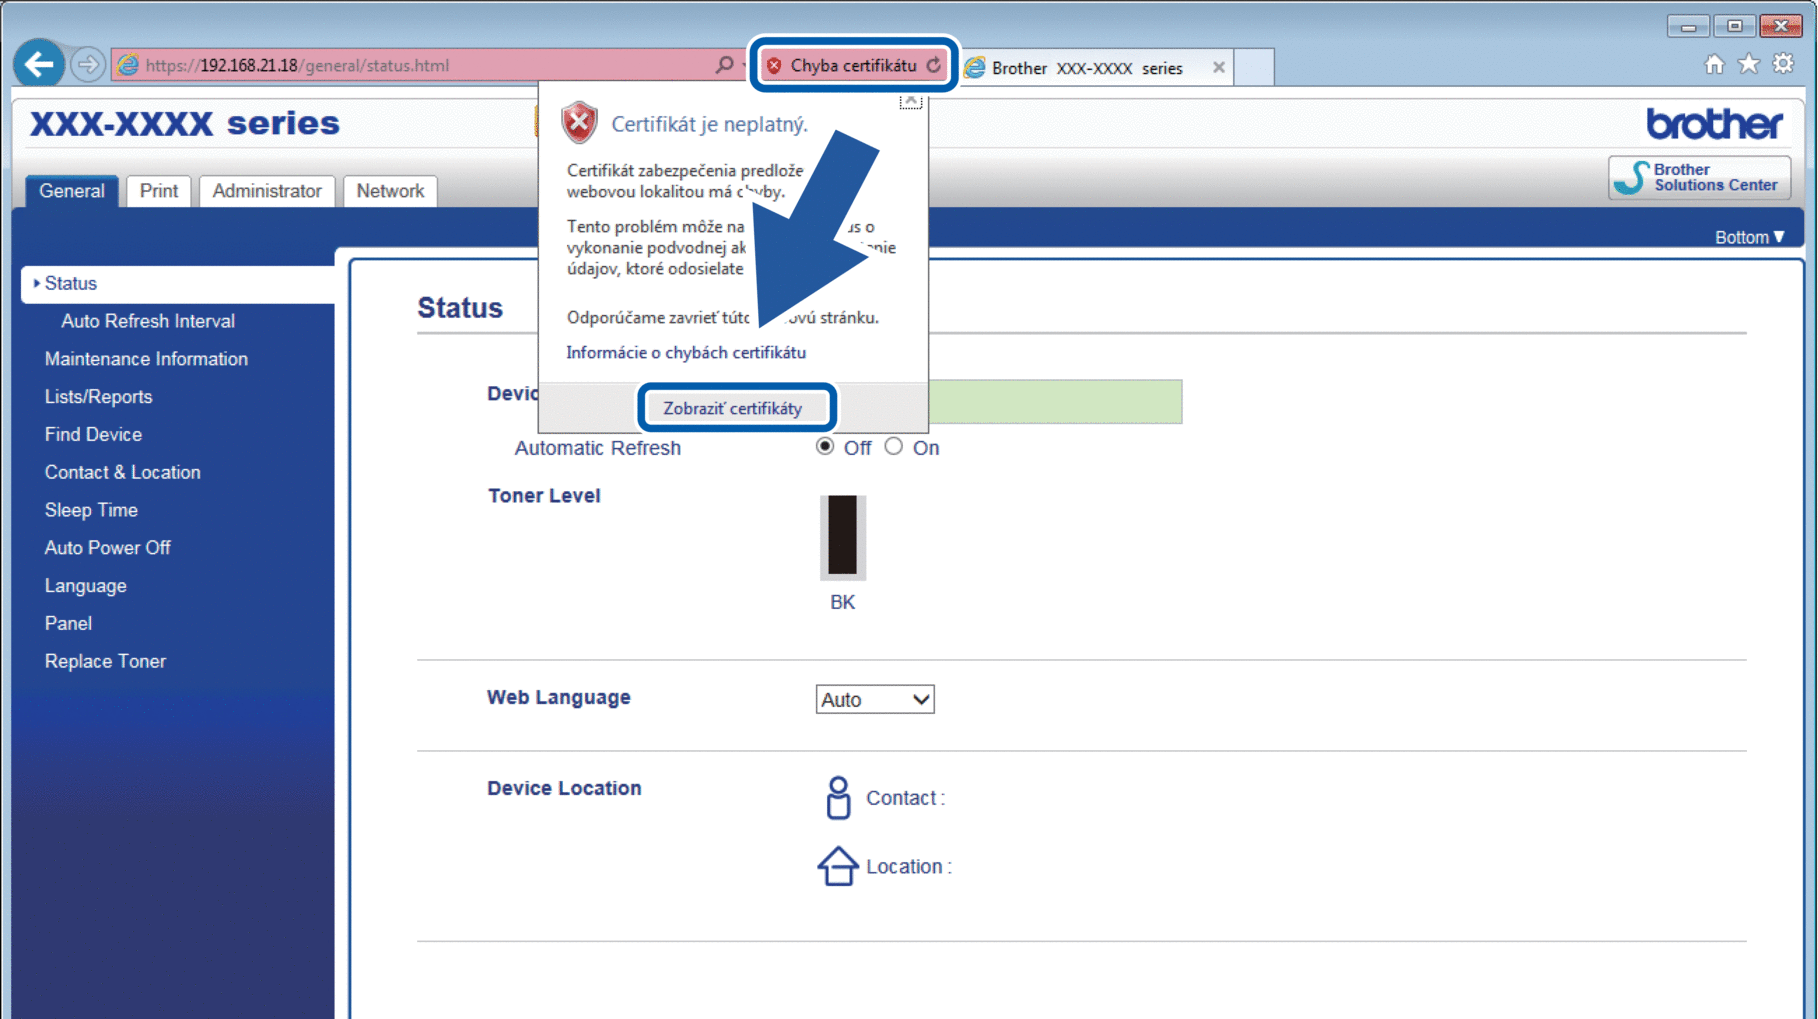Switch to the Network tab

[390, 191]
